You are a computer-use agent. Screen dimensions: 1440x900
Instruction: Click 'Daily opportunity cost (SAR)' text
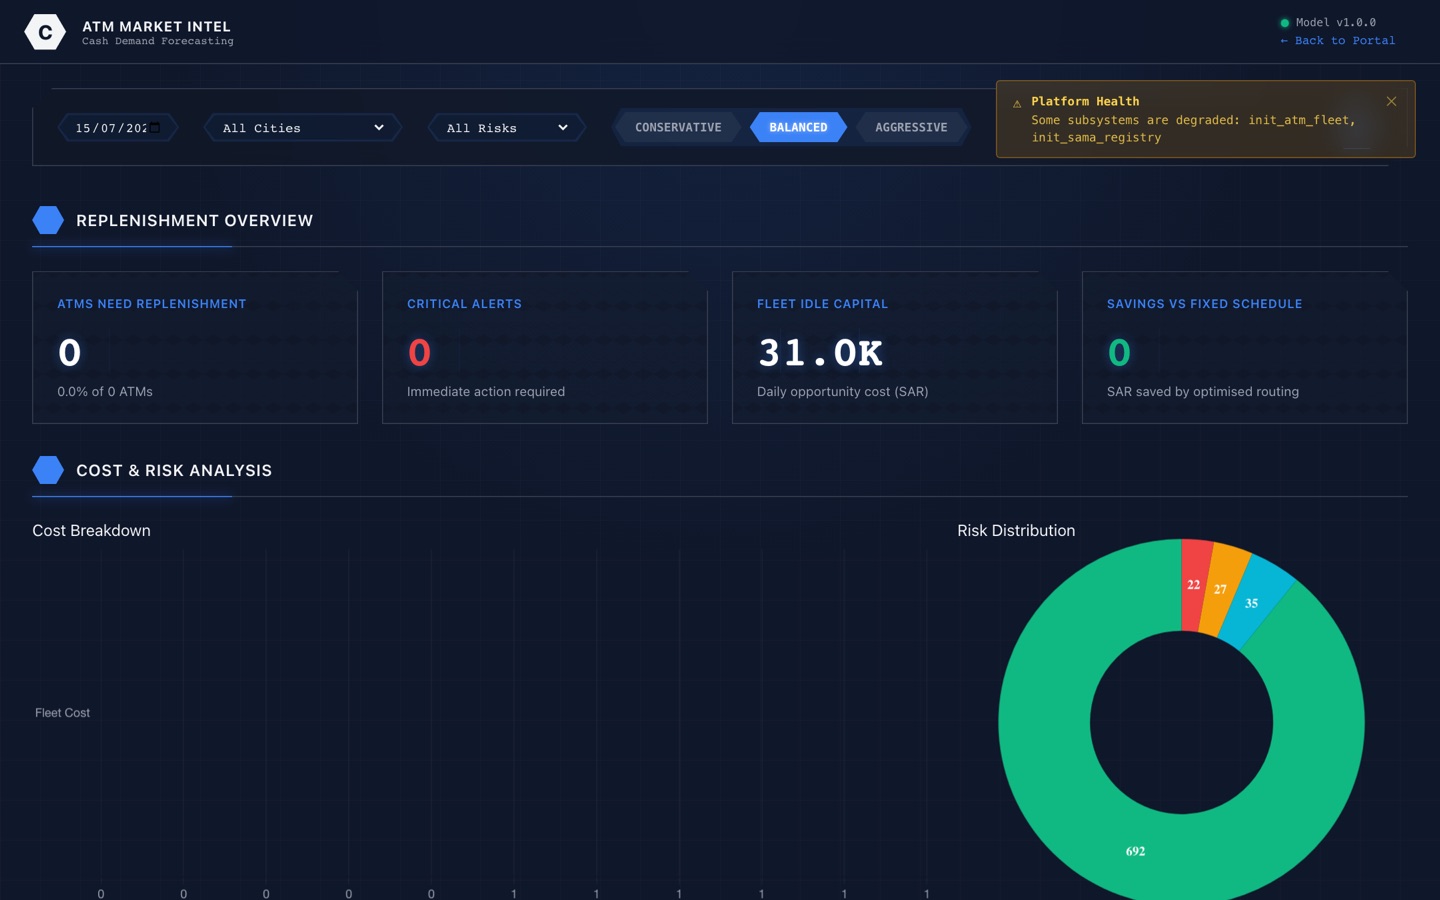[x=843, y=392]
